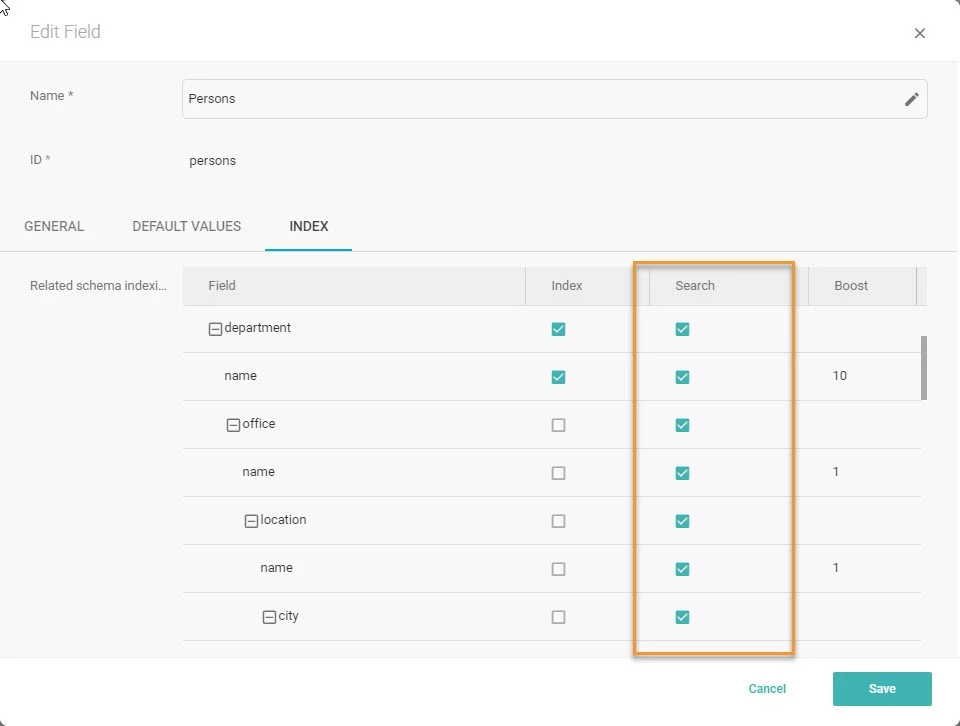The height and width of the screenshot is (726, 960).
Task: Cancel editing the field
Action: [767, 689]
